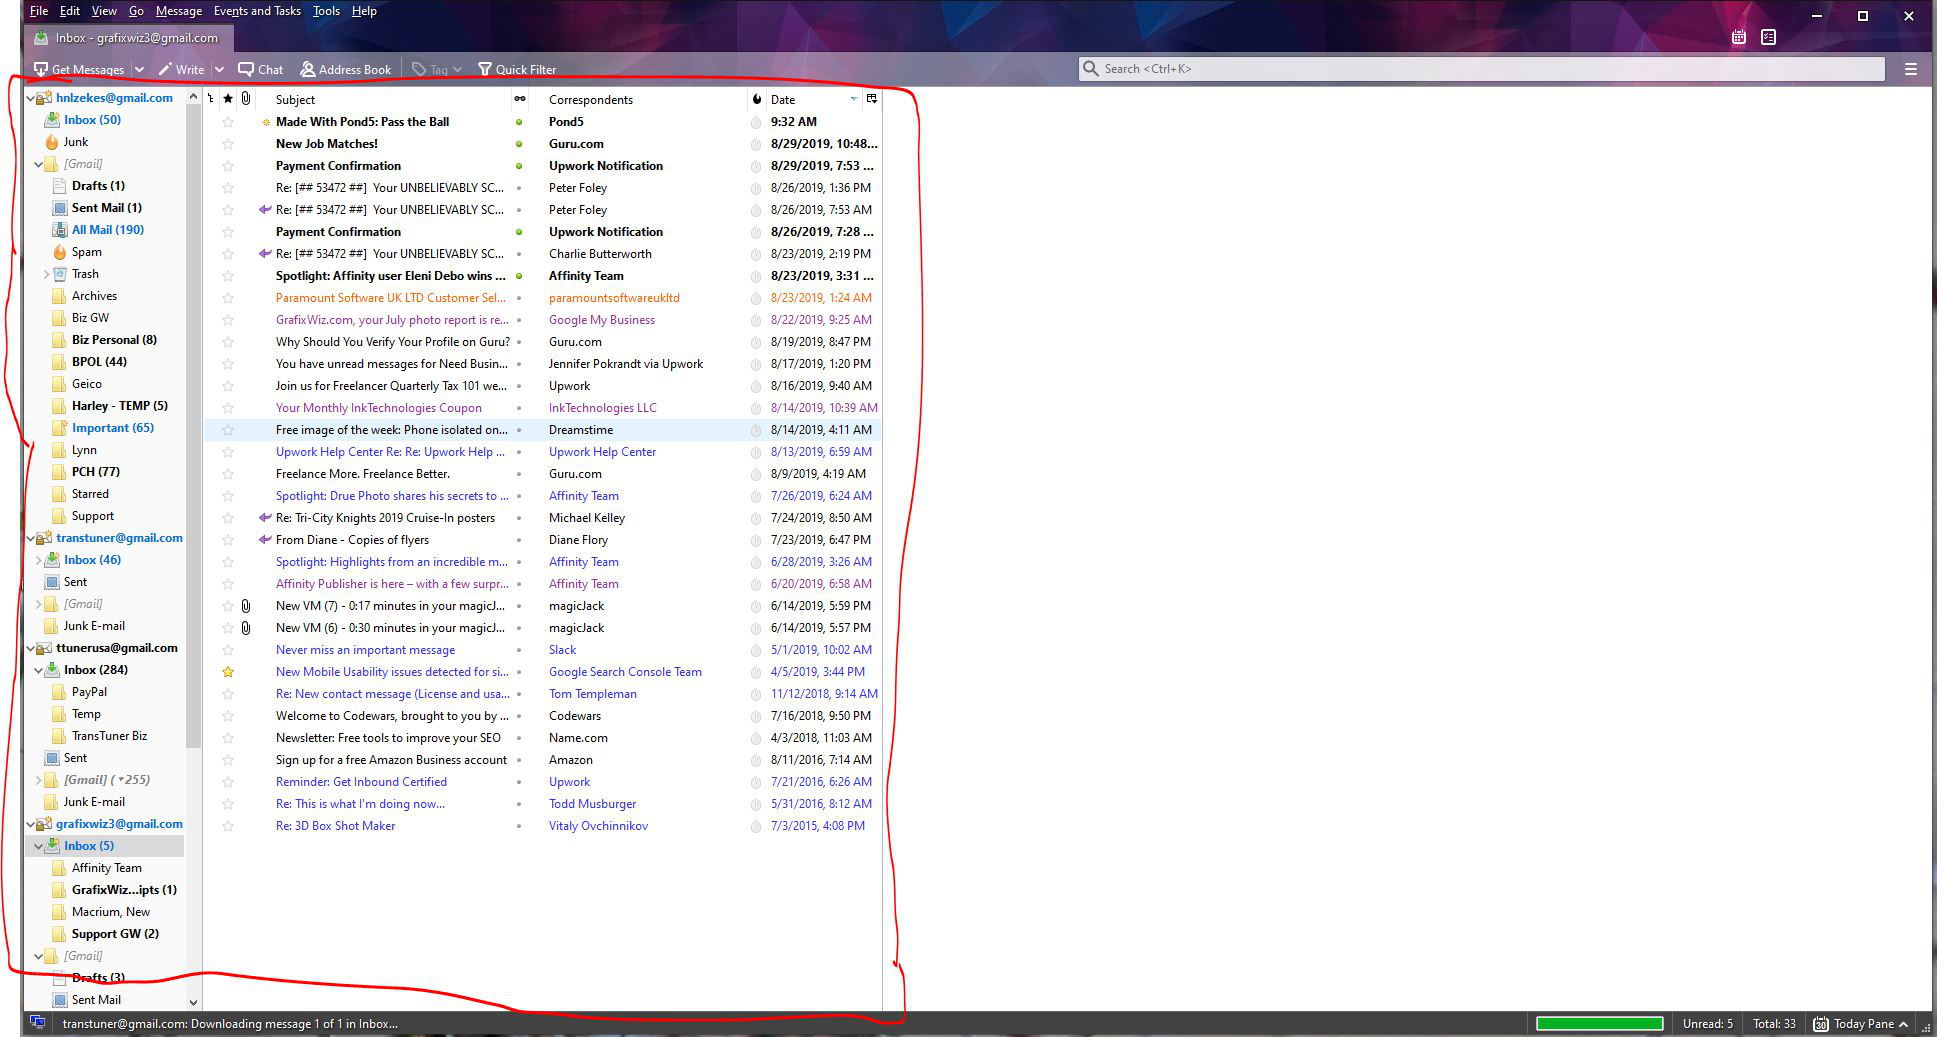Expand the [Gmail] (255) folder
This screenshot has height=1037, width=1937.
(x=38, y=780)
